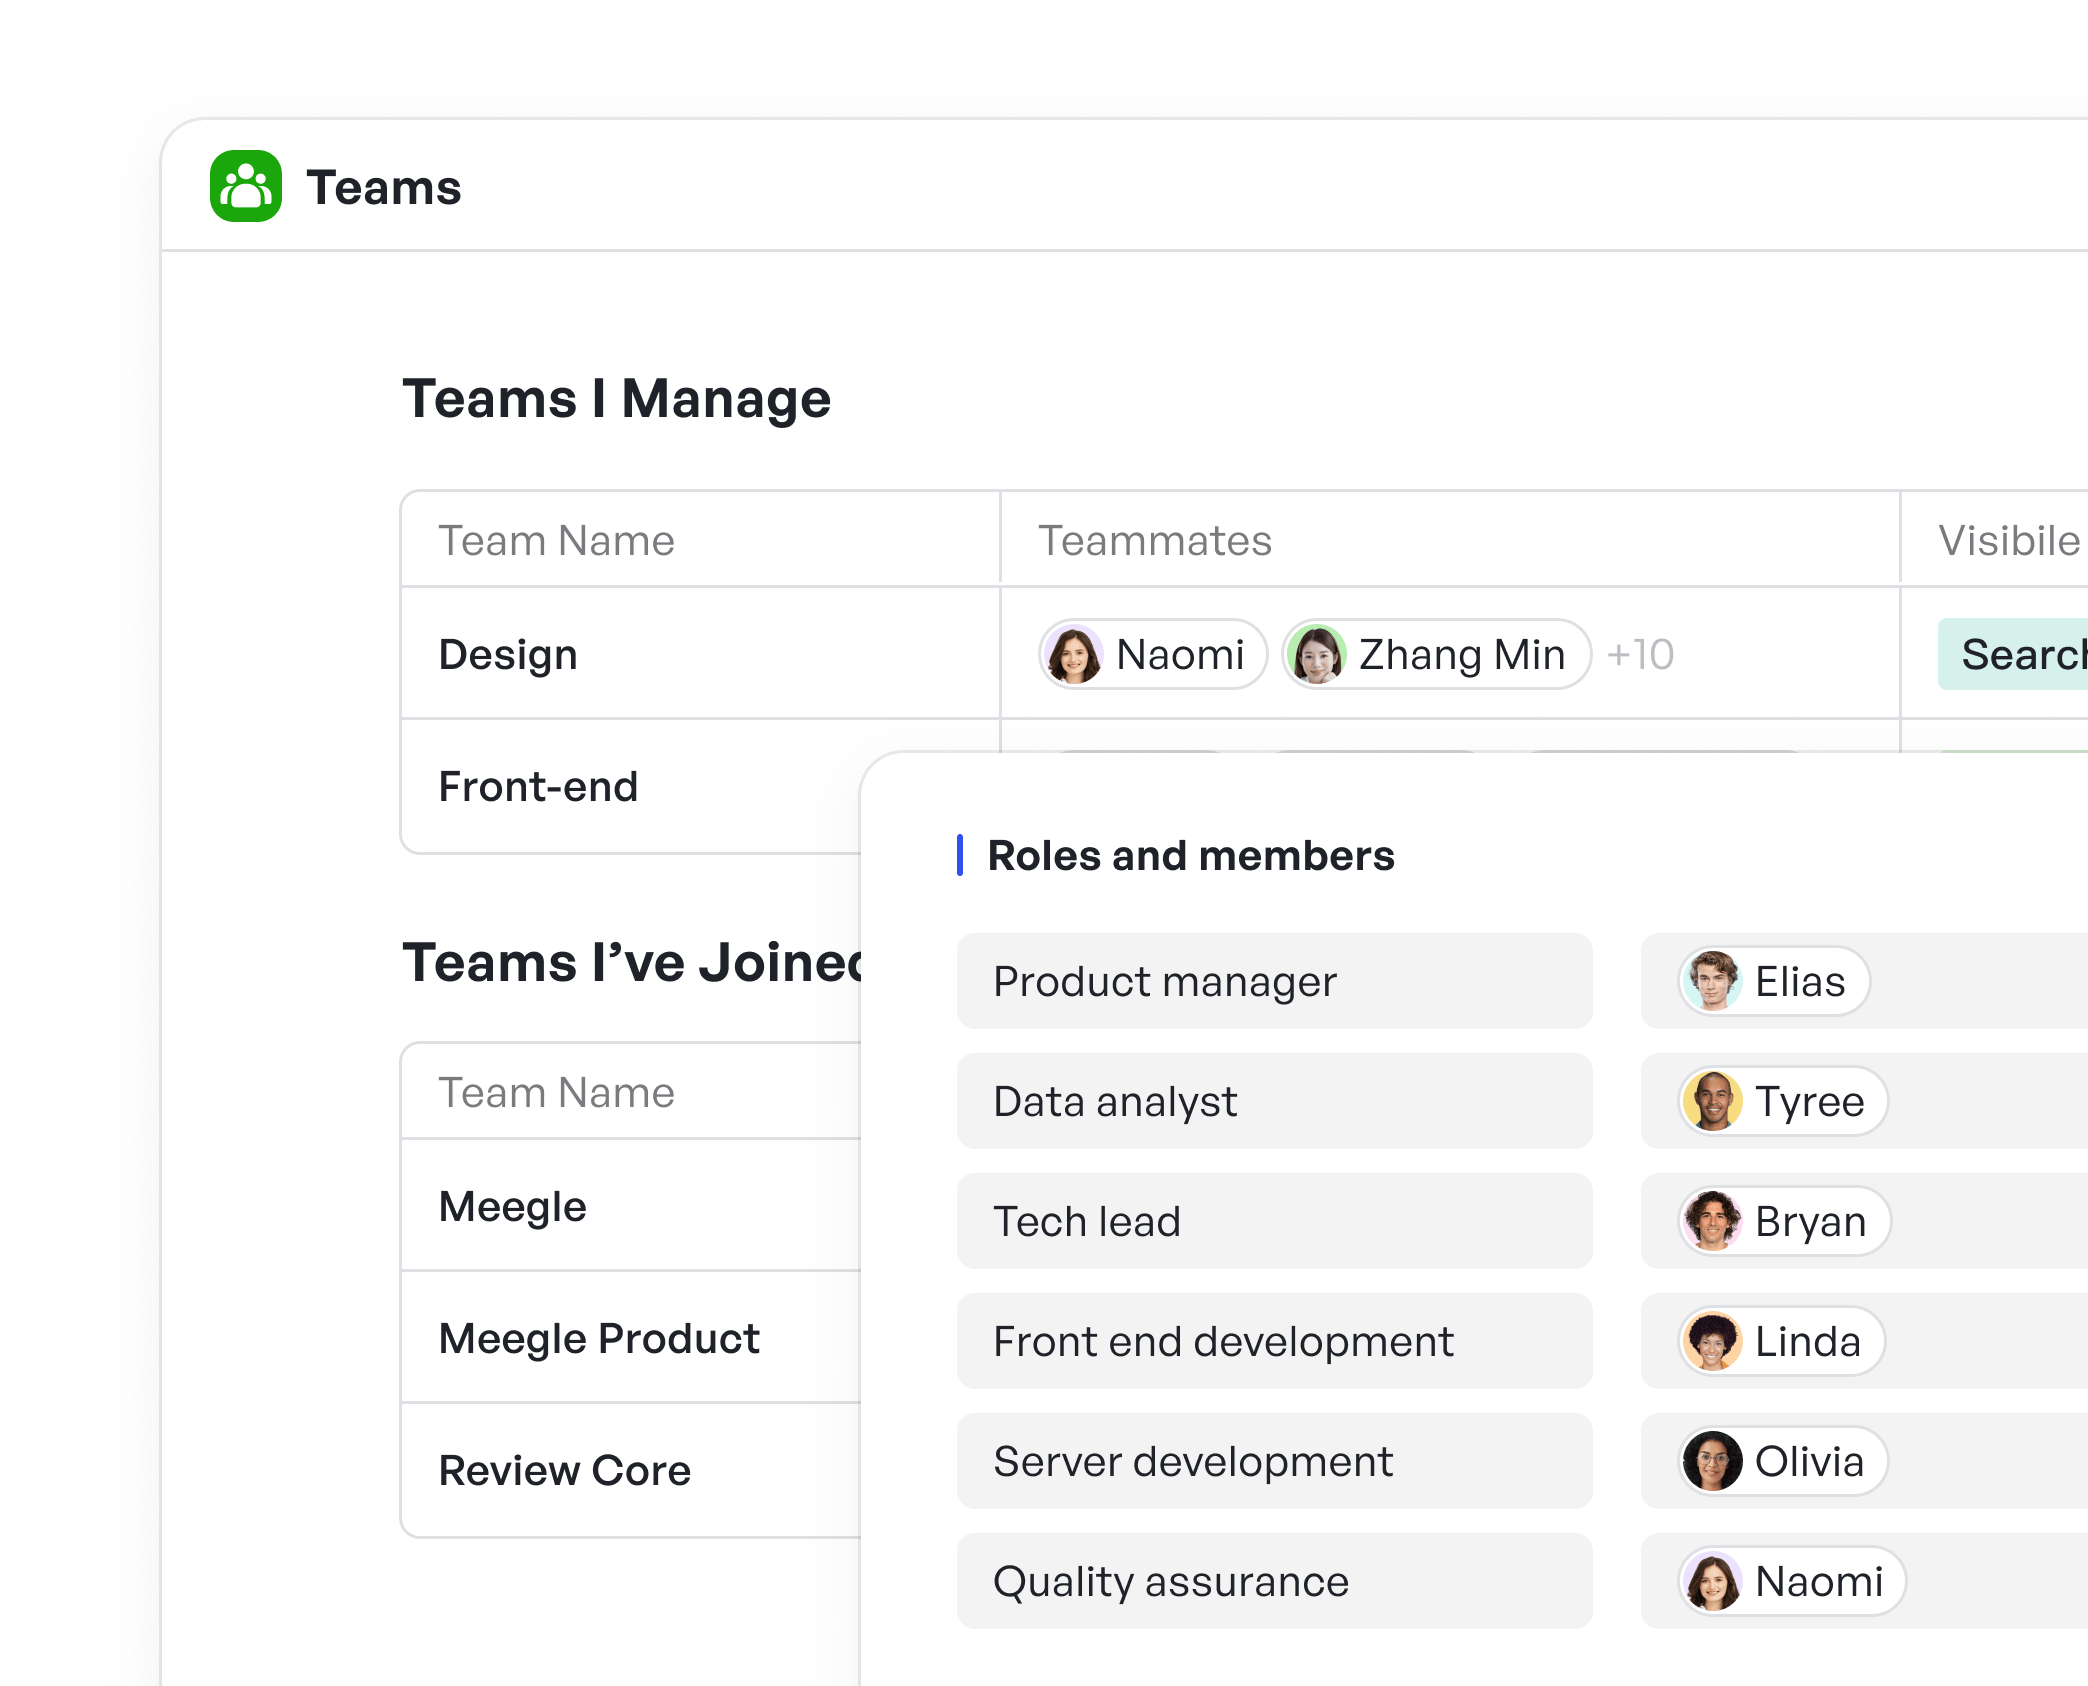Open the Review Core team
This screenshot has width=2088, height=1686.
coord(565,1471)
